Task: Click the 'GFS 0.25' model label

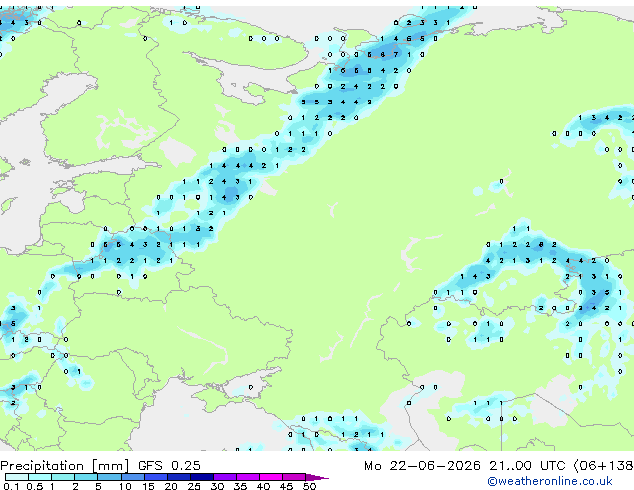Action: [x=169, y=465]
